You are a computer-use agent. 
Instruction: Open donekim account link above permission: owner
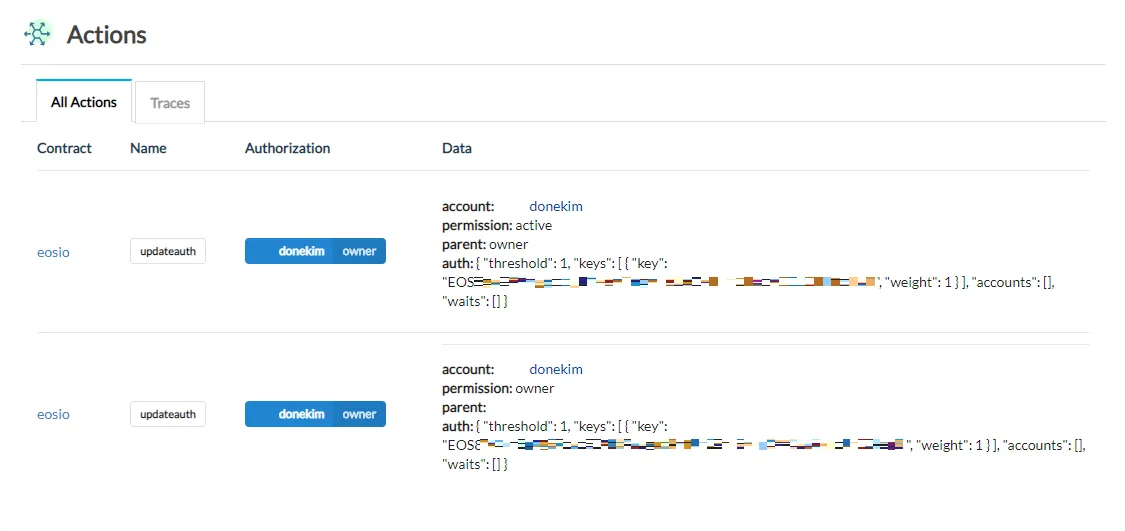[x=556, y=370]
